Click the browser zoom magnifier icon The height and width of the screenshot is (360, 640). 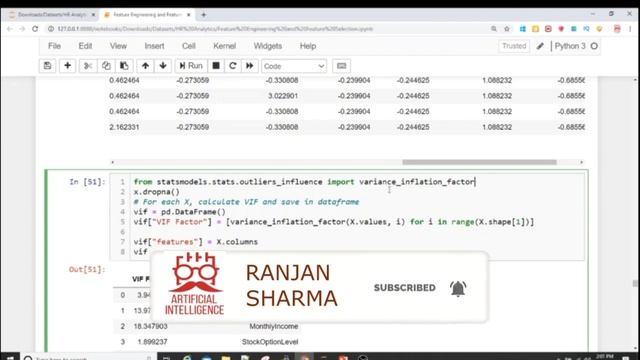pos(494,29)
